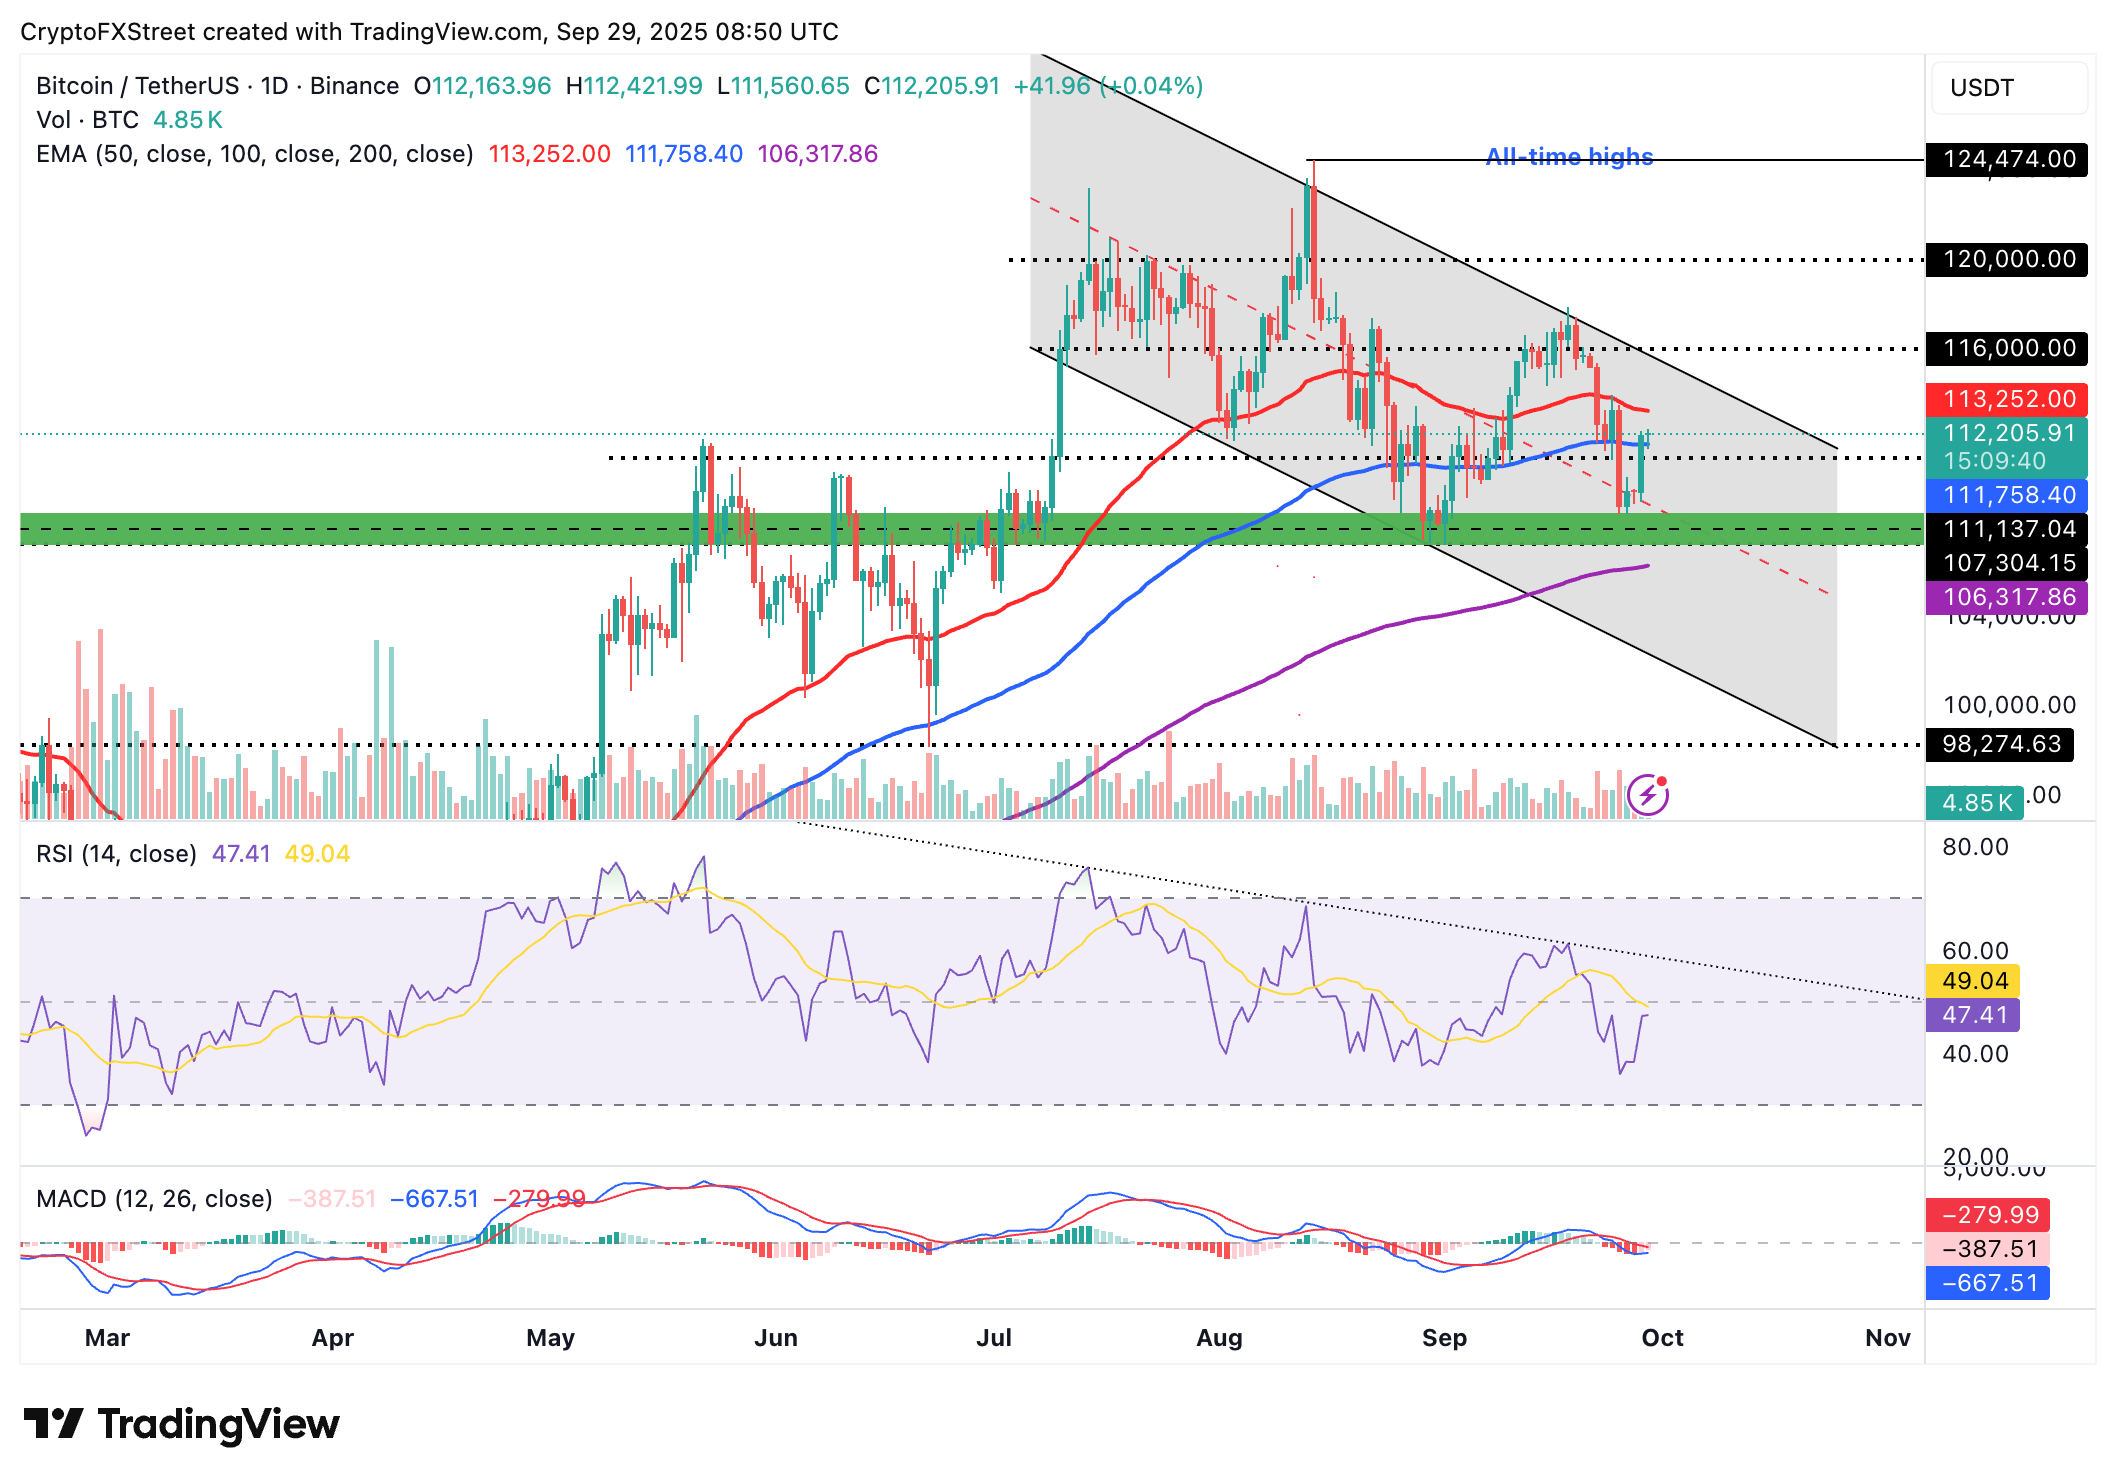The image size is (2116, 1484).
Task: Click the red 113,252.00 EMA price tag
Action: [x=2006, y=399]
